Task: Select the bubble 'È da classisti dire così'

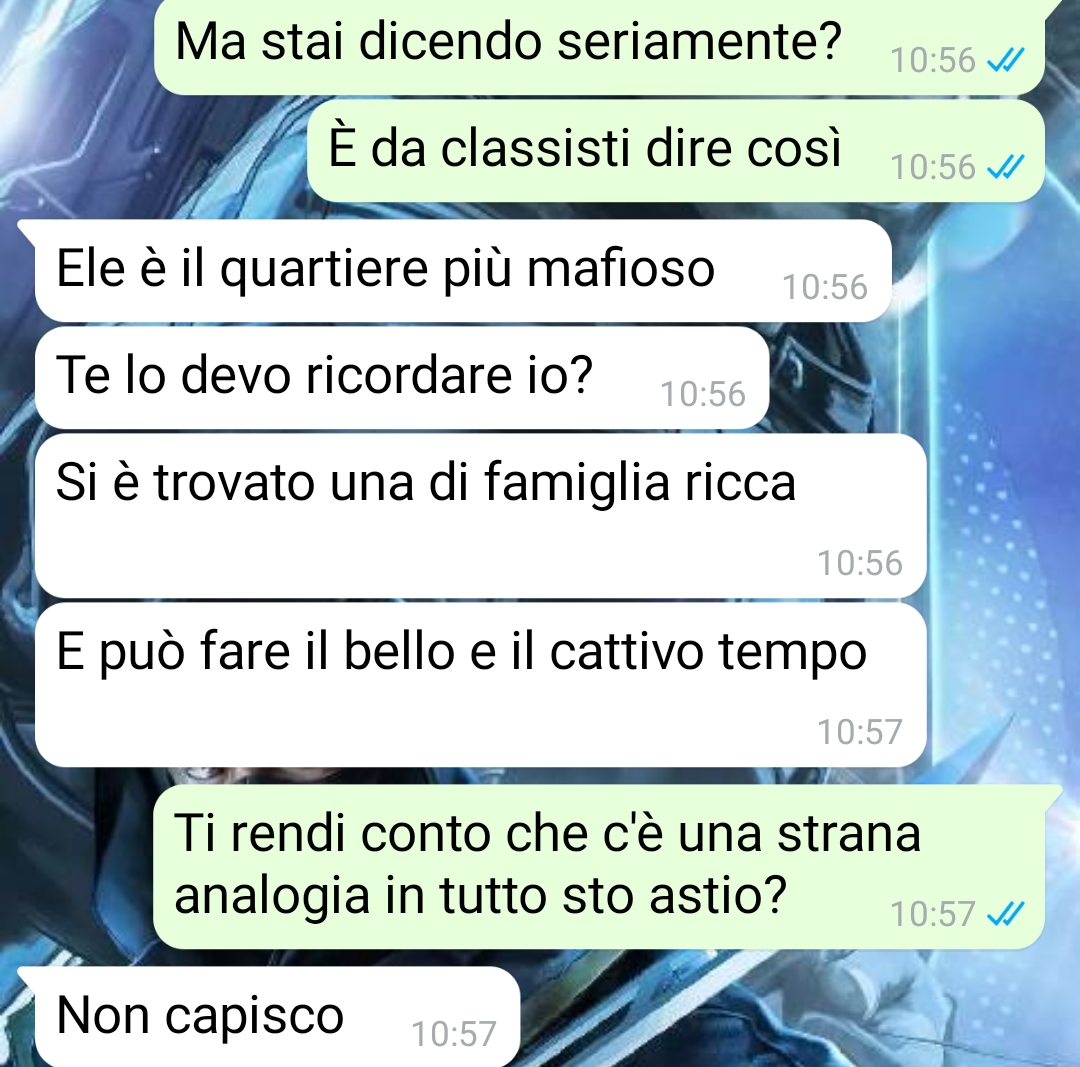Action: tap(676, 152)
